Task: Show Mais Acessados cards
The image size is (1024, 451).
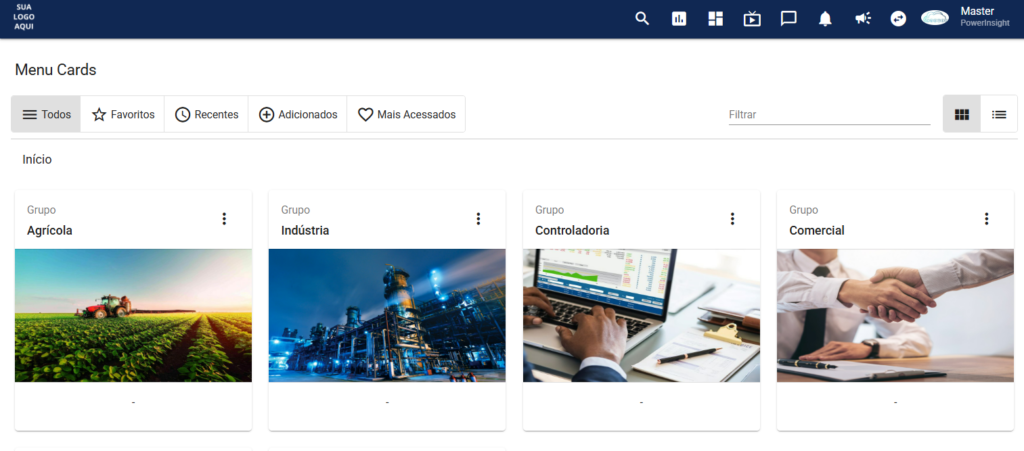Action: pyautogui.click(x=406, y=114)
